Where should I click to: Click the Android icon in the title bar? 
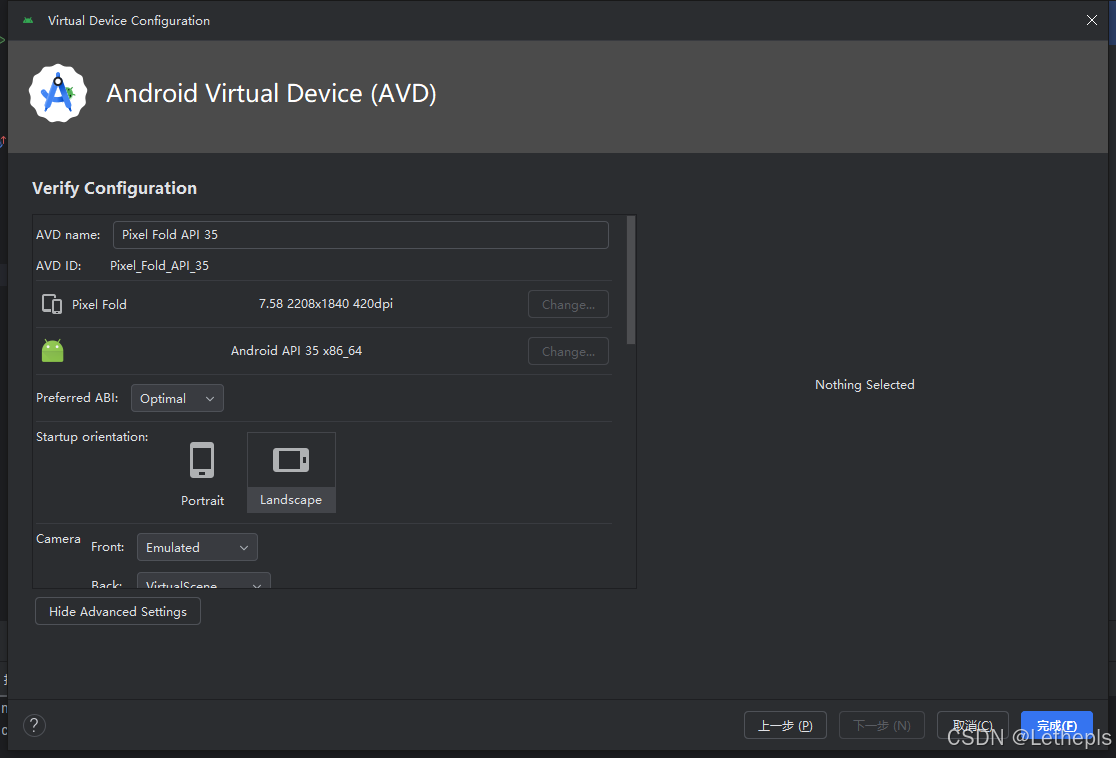click(28, 21)
